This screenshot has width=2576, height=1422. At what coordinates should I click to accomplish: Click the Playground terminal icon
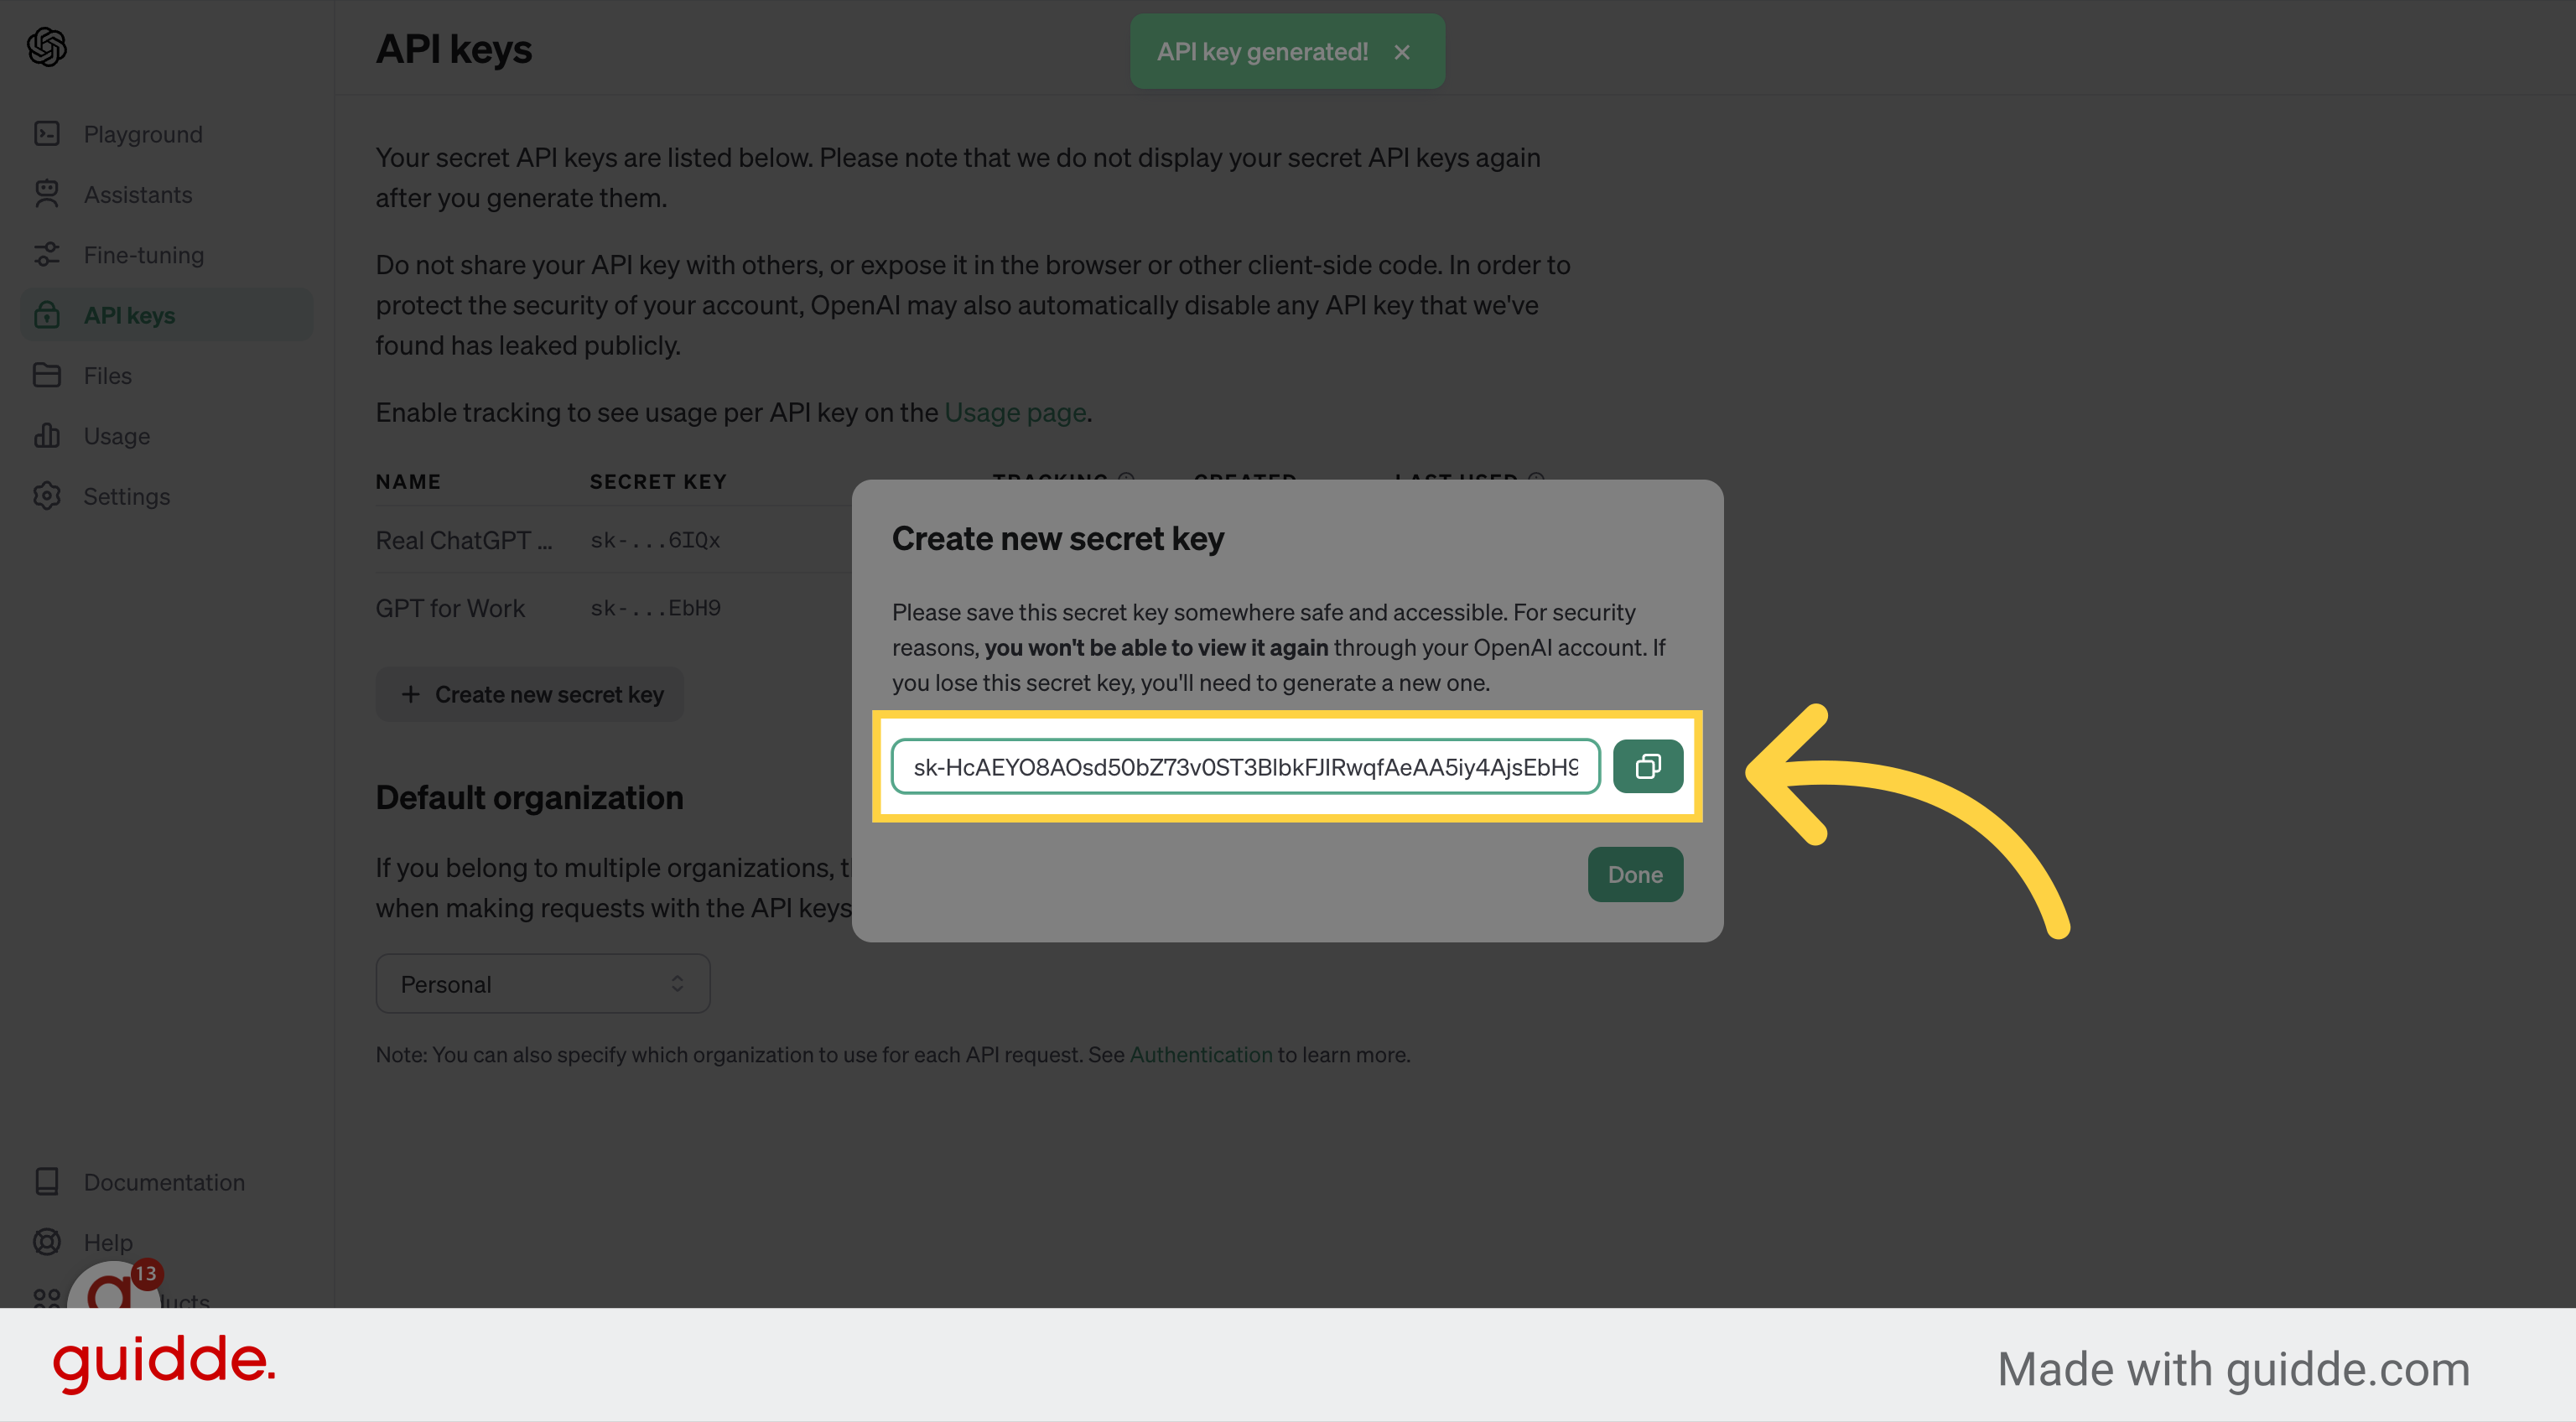pyautogui.click(x=47, y=134)
